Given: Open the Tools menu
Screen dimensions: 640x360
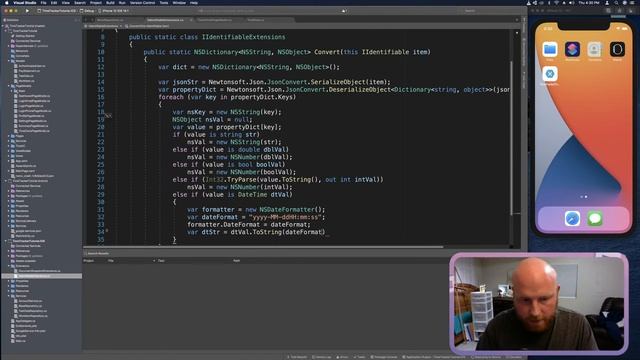Looking at the screenshot, I should (164, 2).
